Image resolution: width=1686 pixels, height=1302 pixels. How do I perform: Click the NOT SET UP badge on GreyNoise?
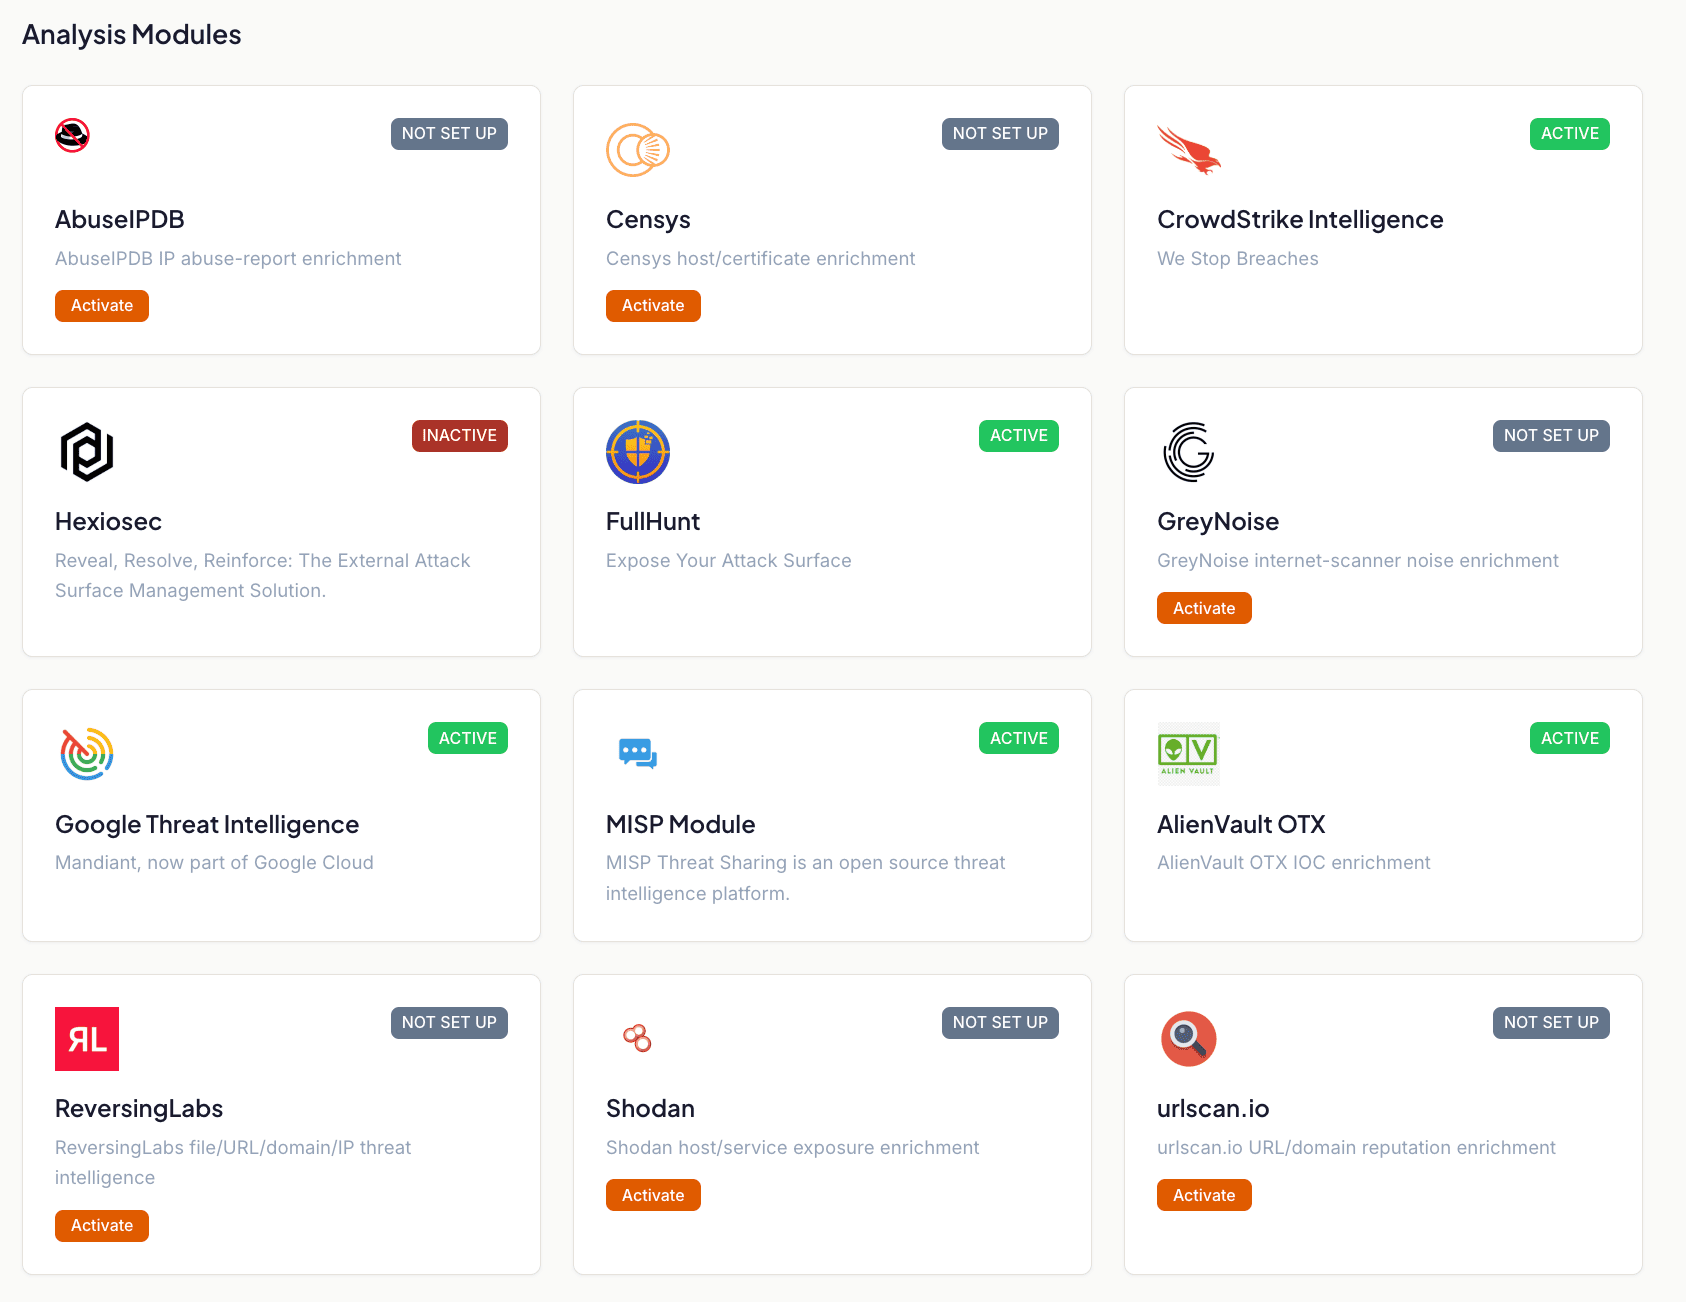1551,436
